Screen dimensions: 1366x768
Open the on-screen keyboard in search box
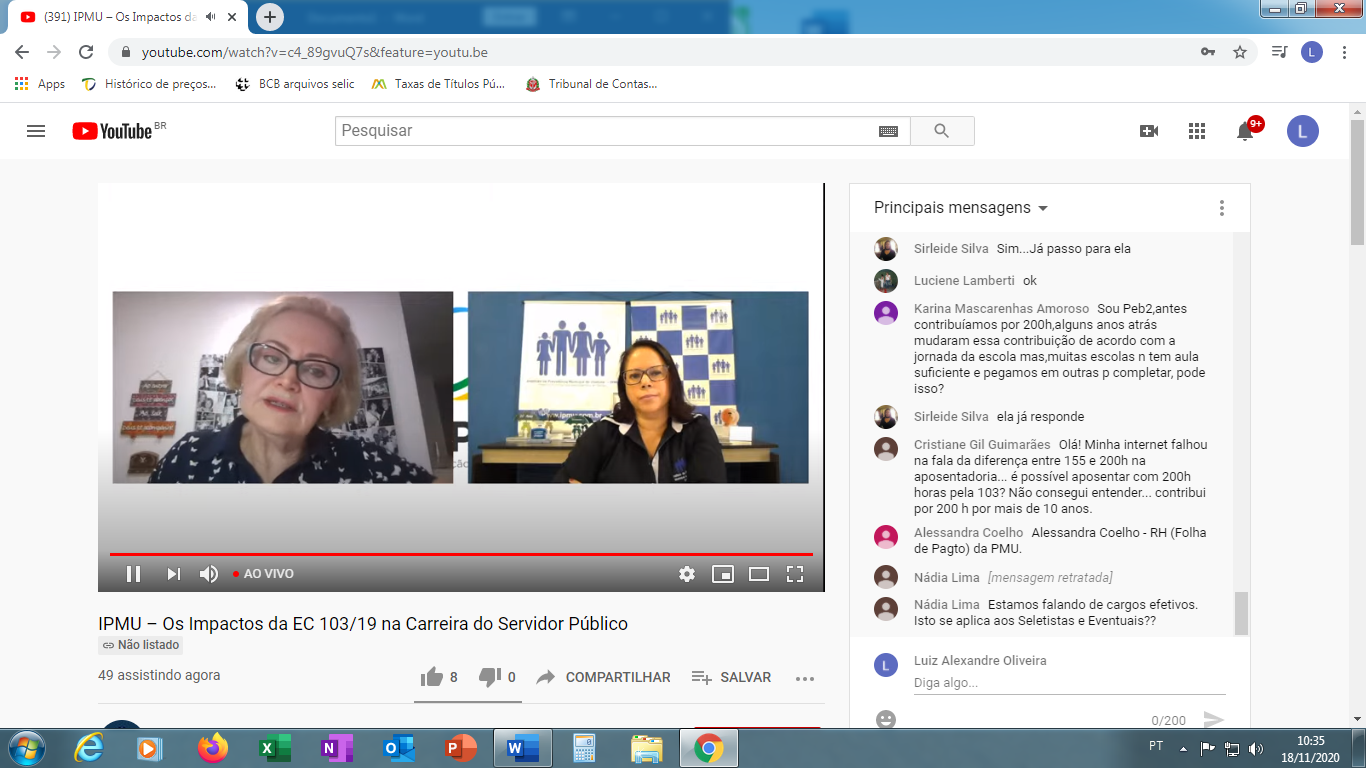pyautogui.click(x=888, y=131)
